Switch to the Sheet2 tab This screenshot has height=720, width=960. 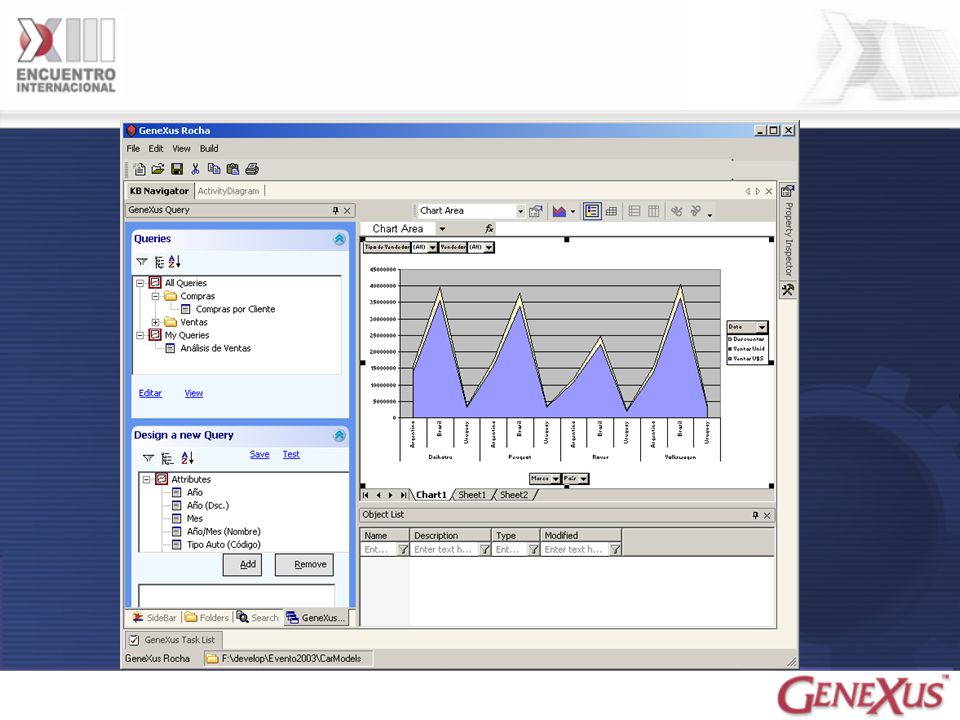click(514, 495)
